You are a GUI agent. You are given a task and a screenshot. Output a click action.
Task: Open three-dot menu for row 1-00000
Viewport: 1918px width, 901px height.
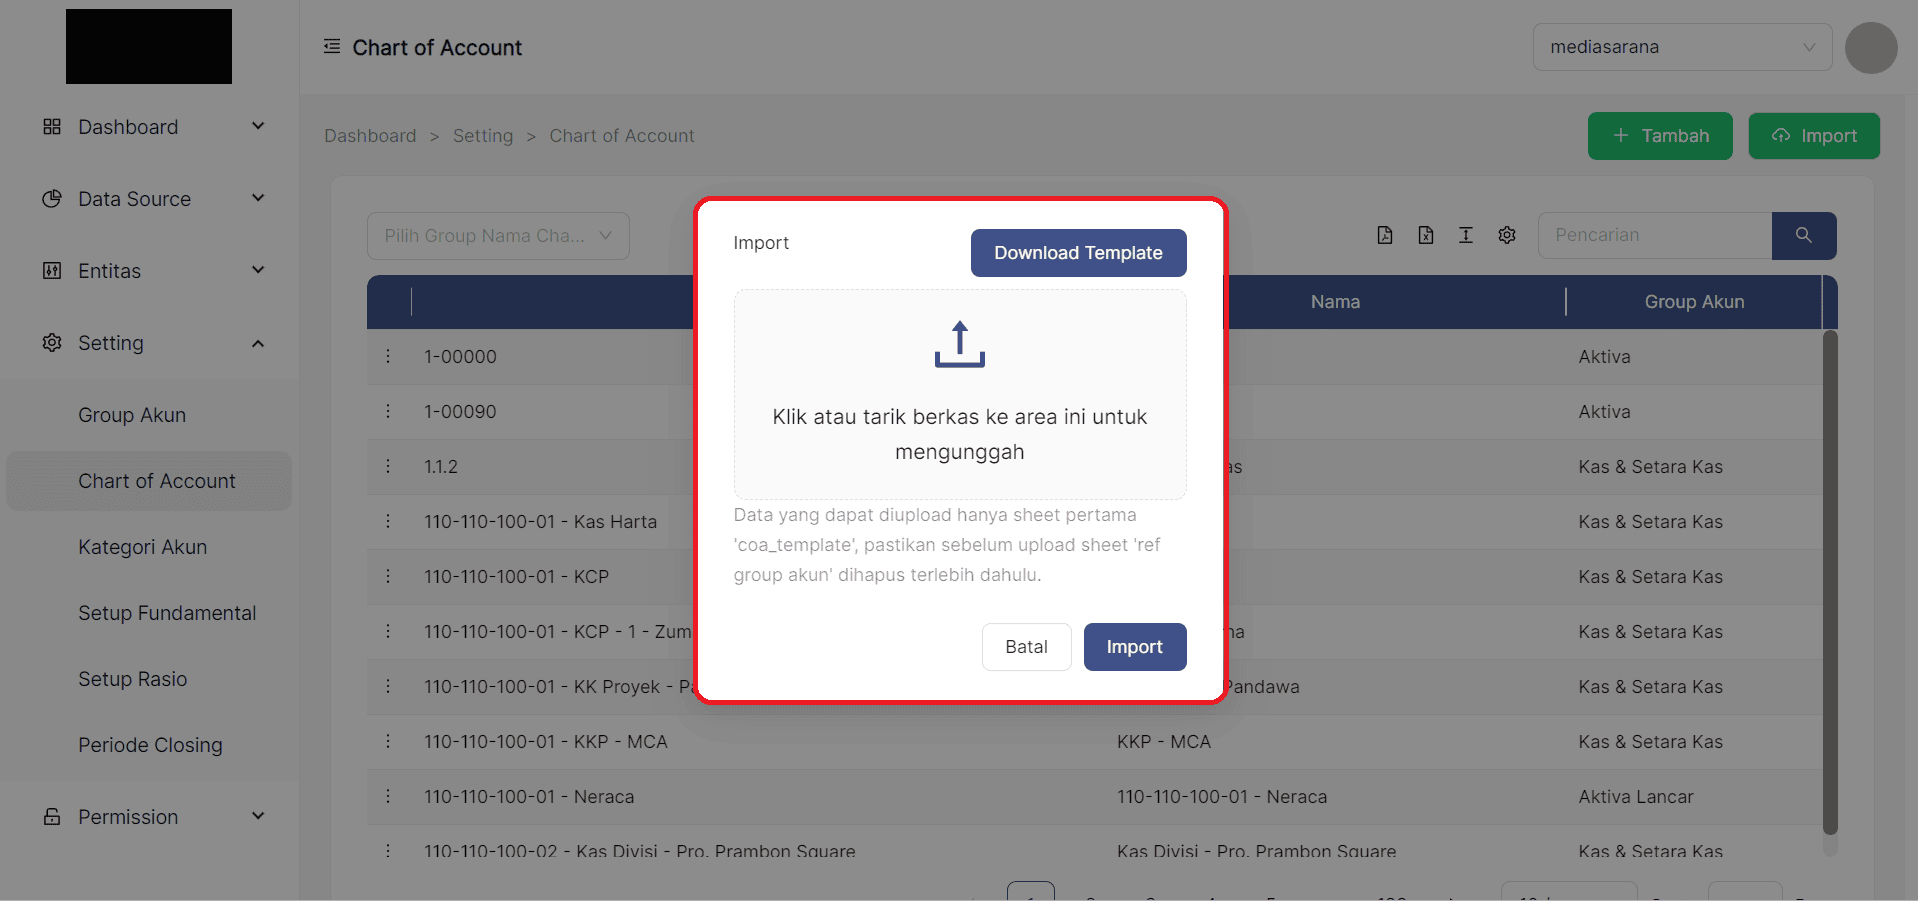[x=388, y=356]
